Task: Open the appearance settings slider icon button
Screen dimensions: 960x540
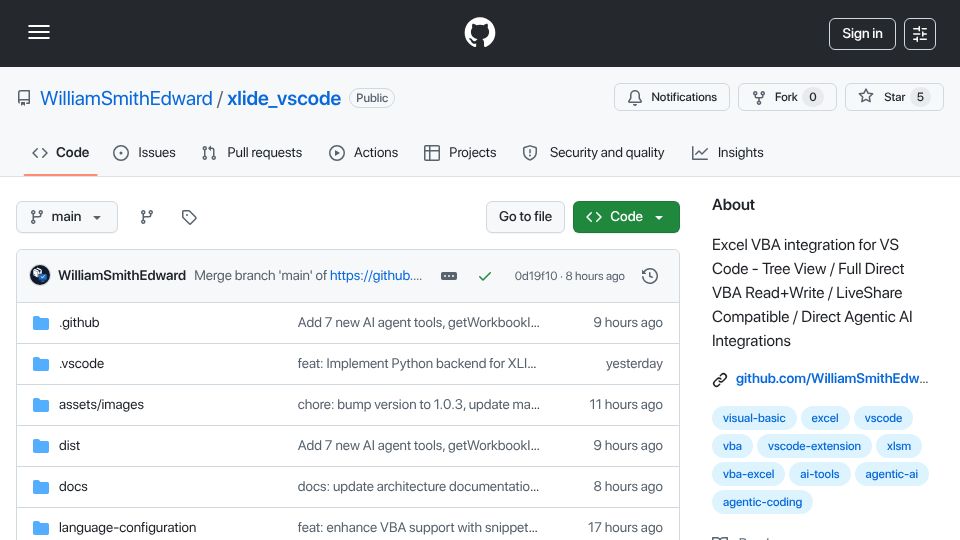Action: [920, 34]
